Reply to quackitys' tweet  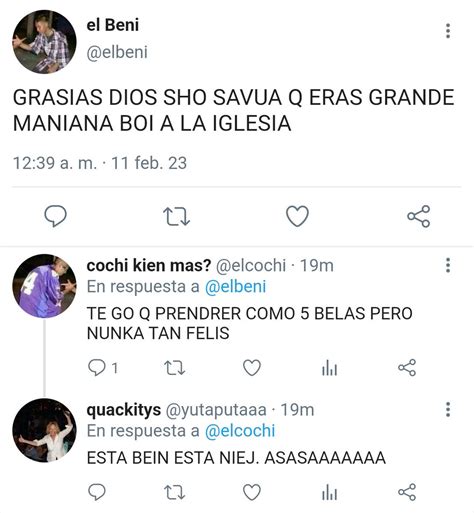[97, 492]
